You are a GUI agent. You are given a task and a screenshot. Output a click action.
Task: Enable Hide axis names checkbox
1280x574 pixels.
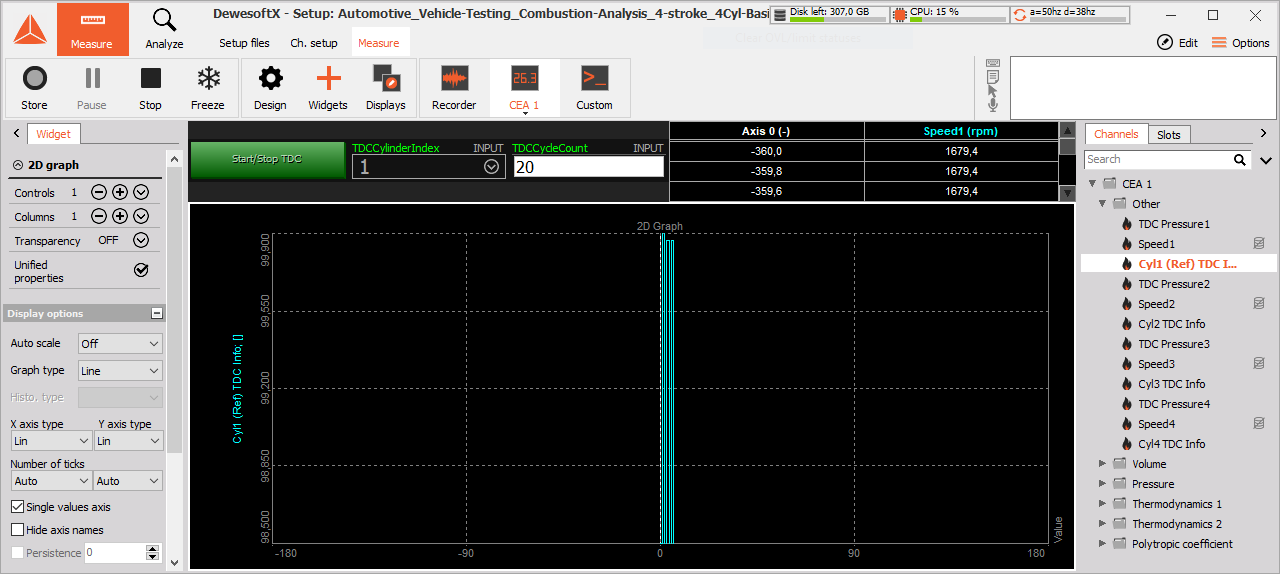[17, 530]
